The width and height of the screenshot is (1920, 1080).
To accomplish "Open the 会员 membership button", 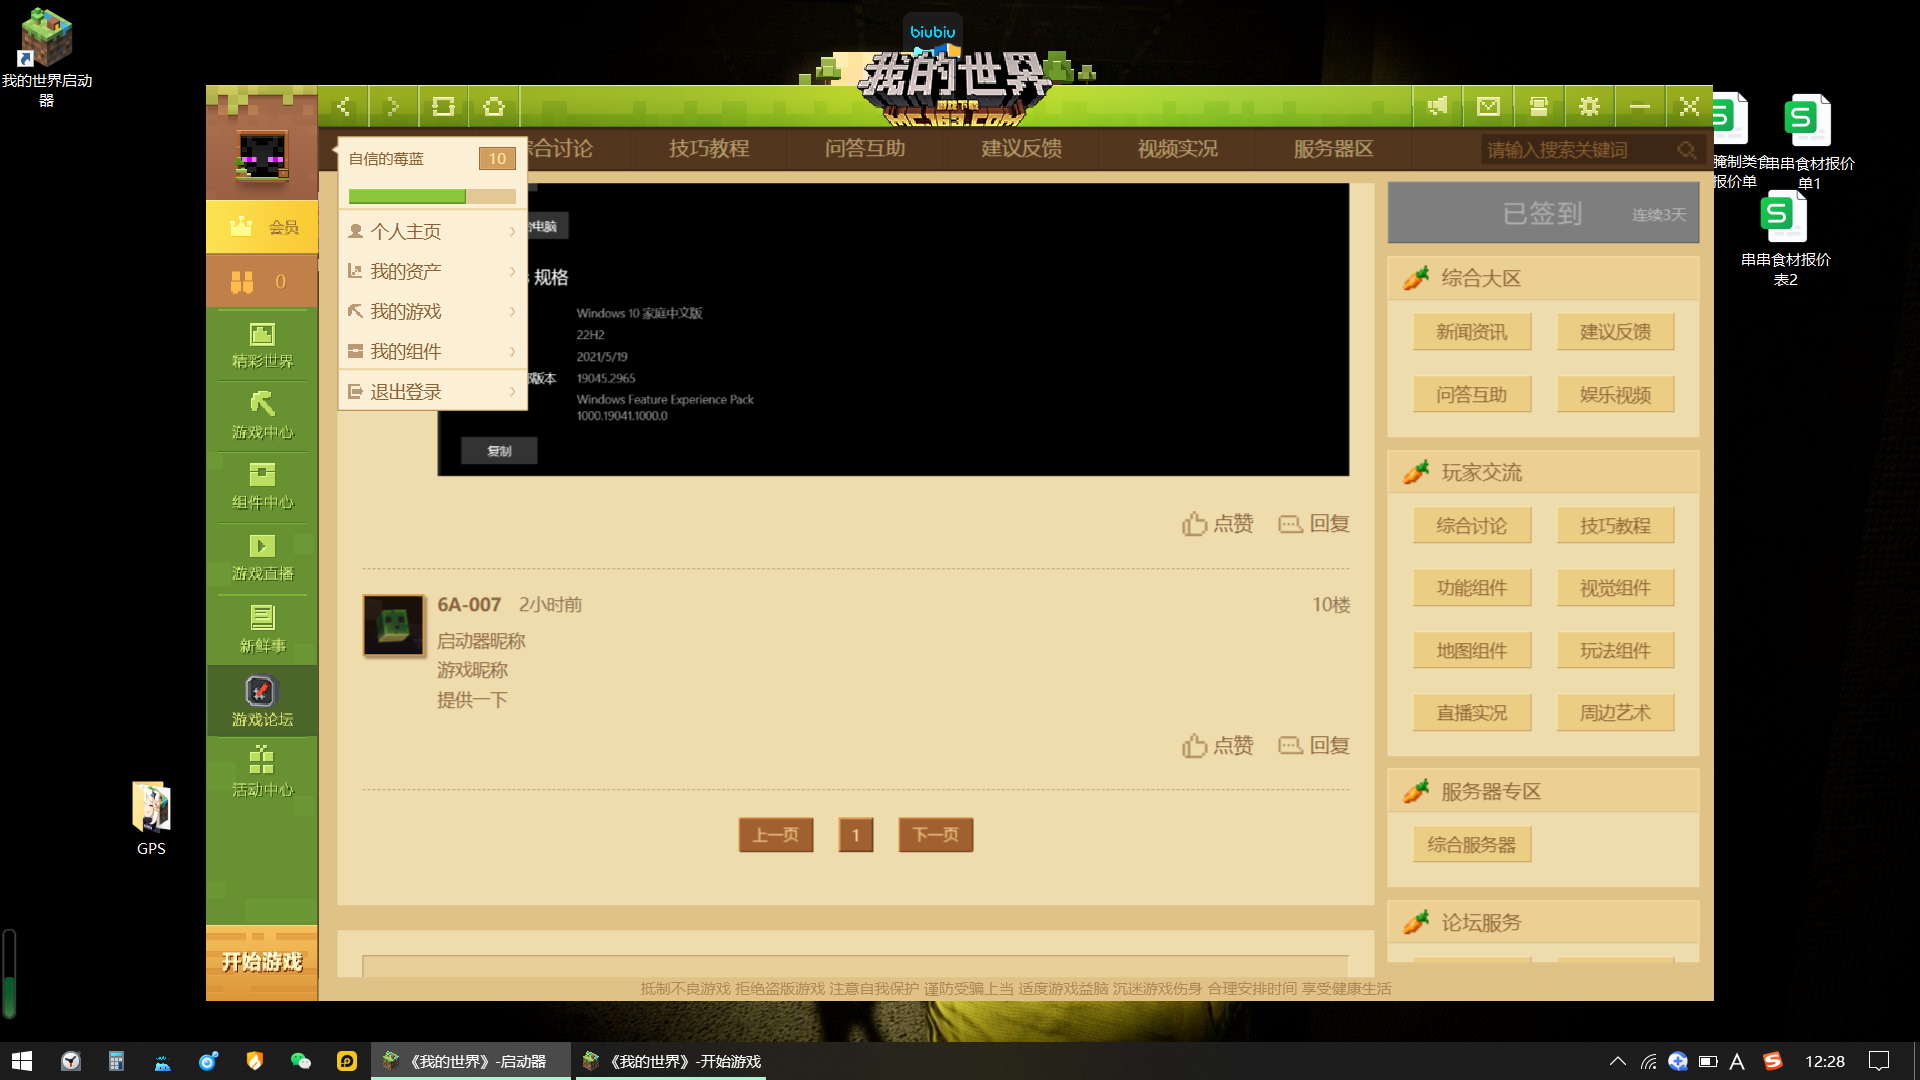I will pyautogui.click(x=262, y=227).
